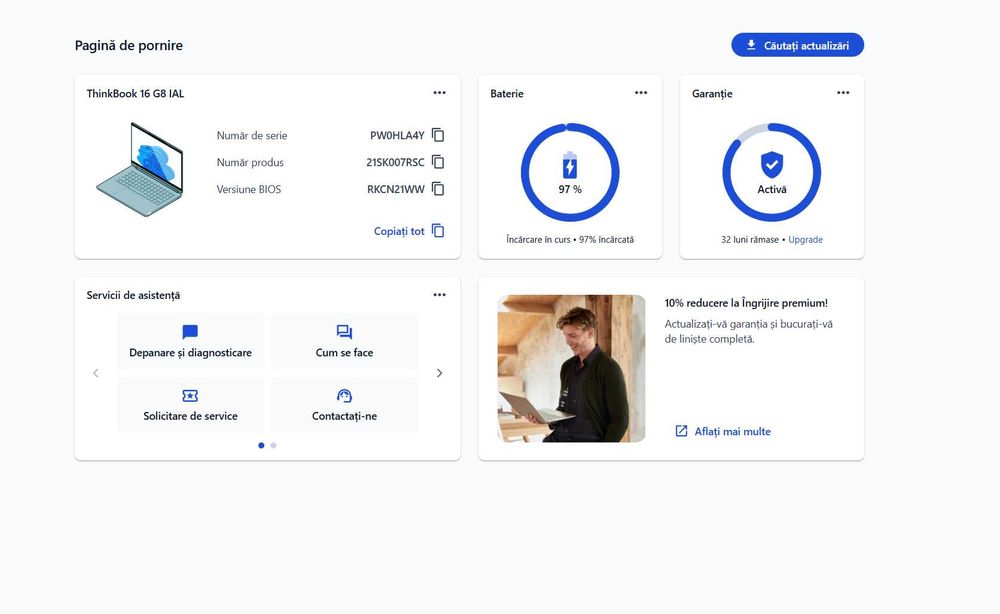Click the 10% reducere promo headline
This screenshot has width=1000, height=614.
point(746,303)
